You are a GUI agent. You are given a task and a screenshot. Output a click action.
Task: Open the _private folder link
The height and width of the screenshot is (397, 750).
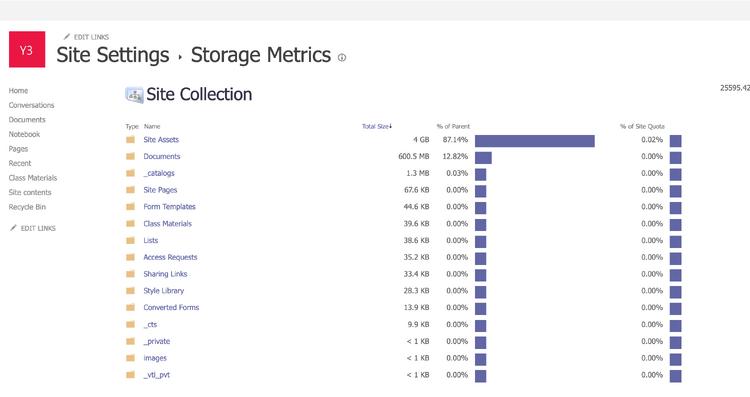pos(157,341)
